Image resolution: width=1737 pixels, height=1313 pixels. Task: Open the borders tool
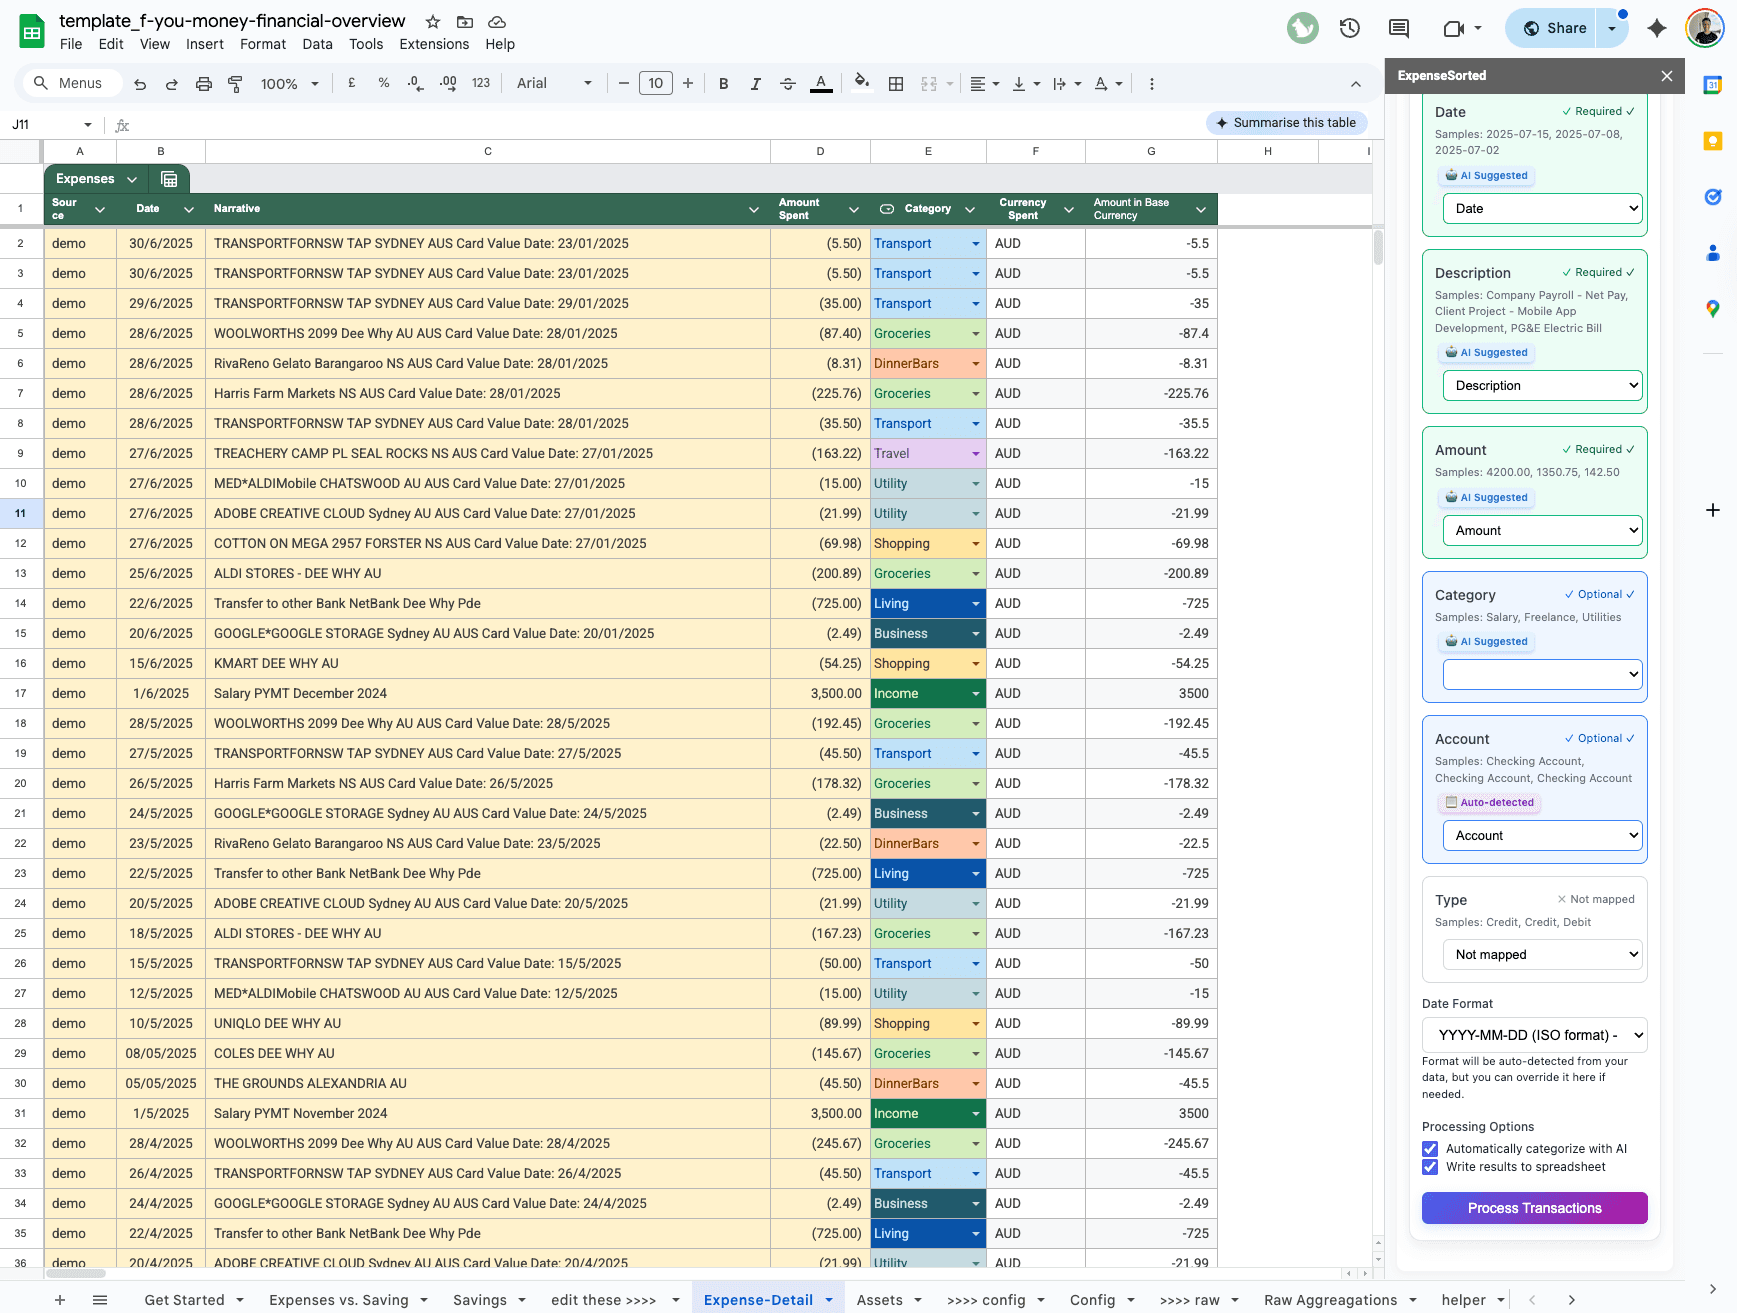pyautogui.click(x=896, y=84)
